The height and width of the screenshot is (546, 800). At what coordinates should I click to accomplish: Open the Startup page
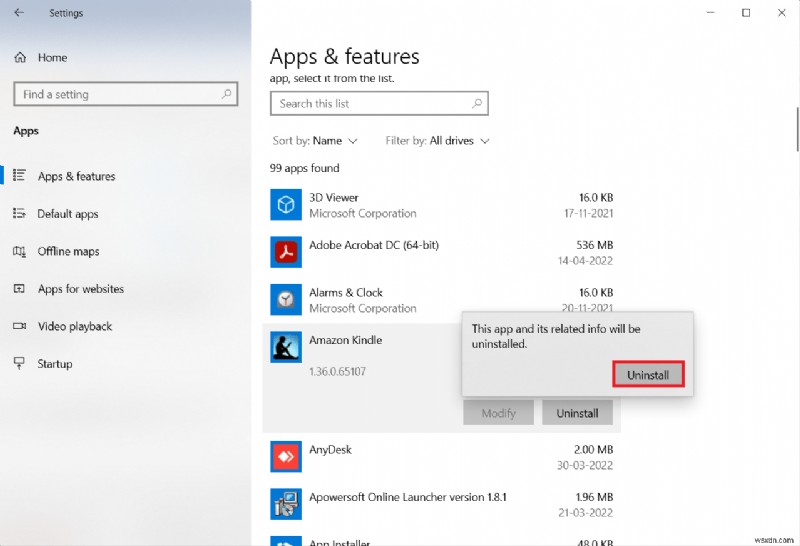tap(55, 364)
